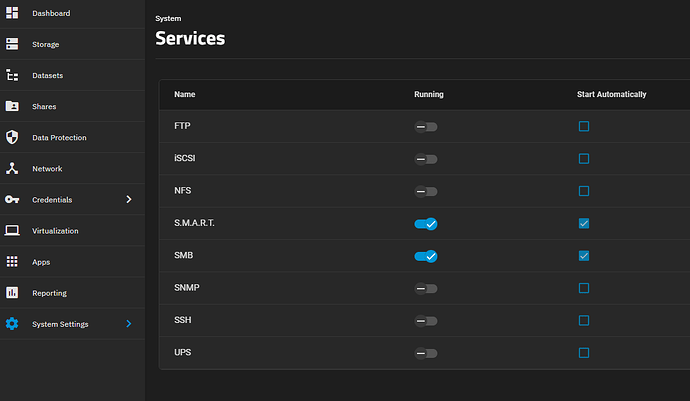
Task: Enable the SSH running toggle
Action: (x=426, y=321)
